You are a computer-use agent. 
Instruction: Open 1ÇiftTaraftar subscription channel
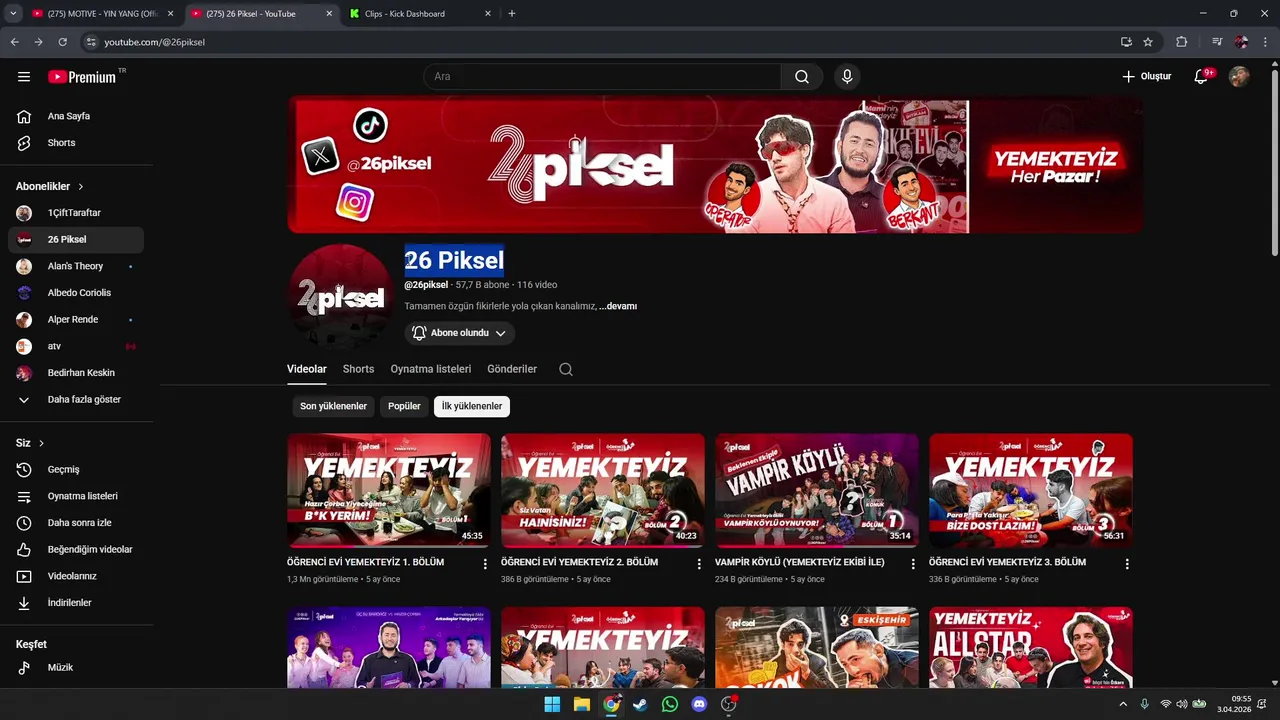coord(76,213)
